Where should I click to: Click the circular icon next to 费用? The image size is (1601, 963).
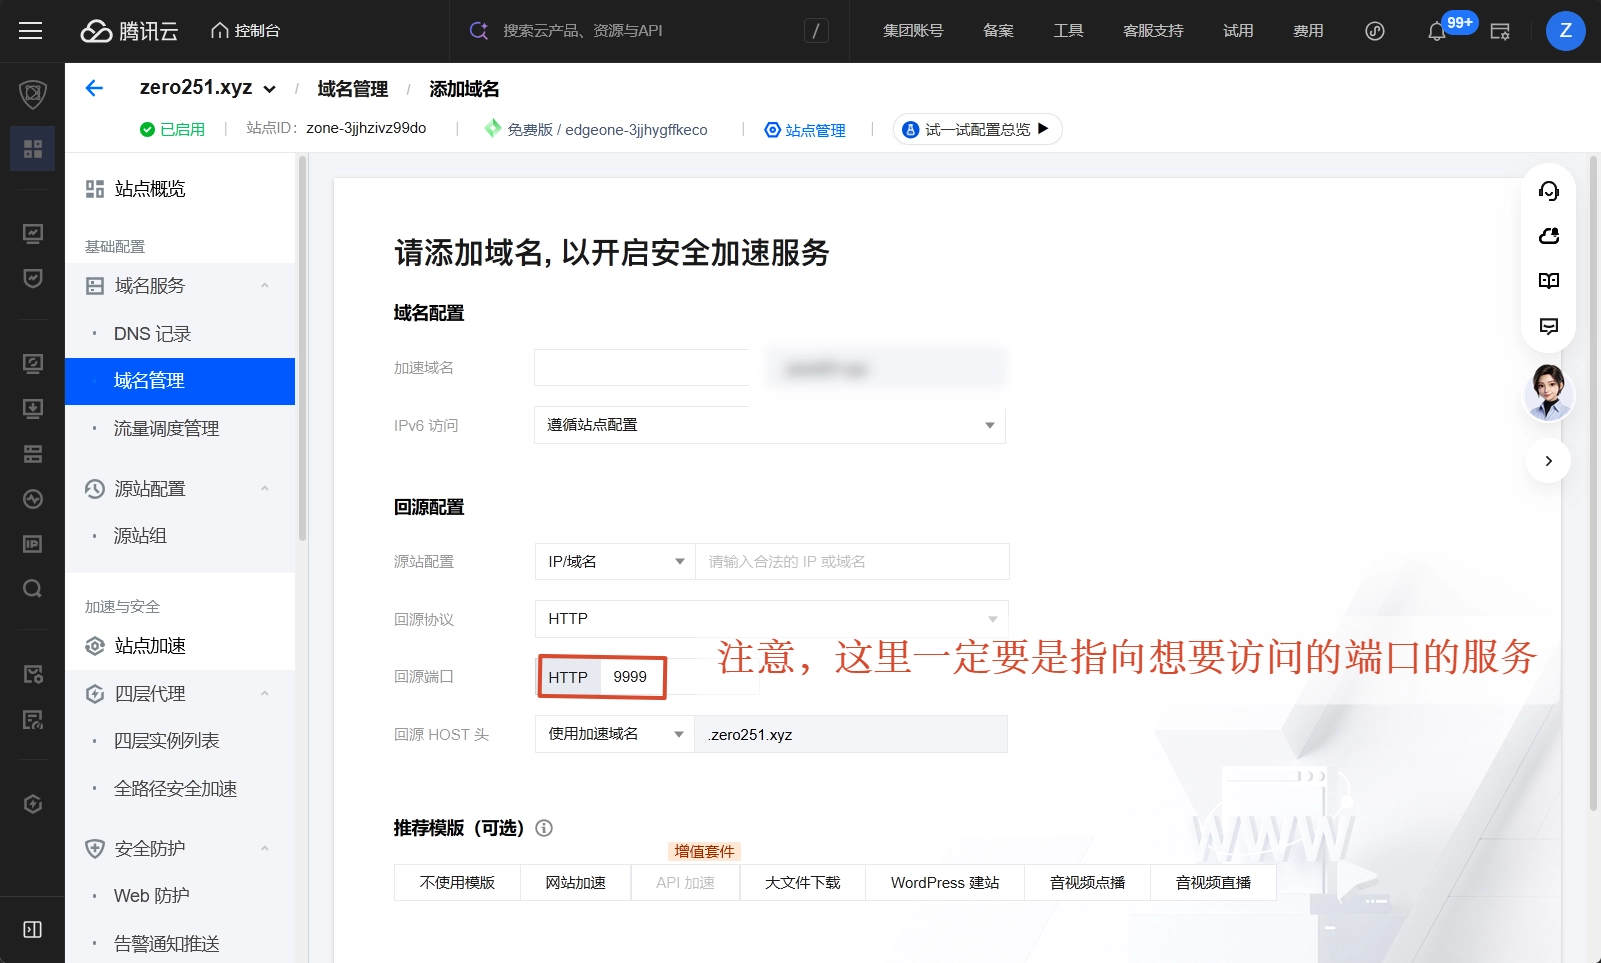1375,31
